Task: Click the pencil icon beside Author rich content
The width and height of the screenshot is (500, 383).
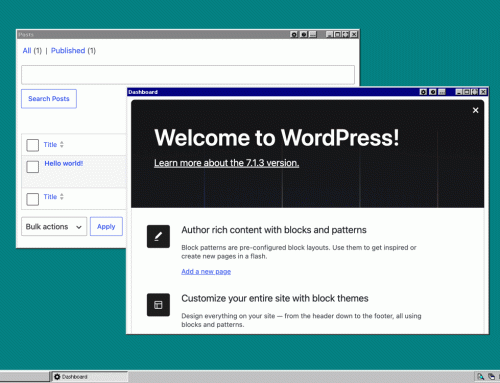Action: coord(158,236)
